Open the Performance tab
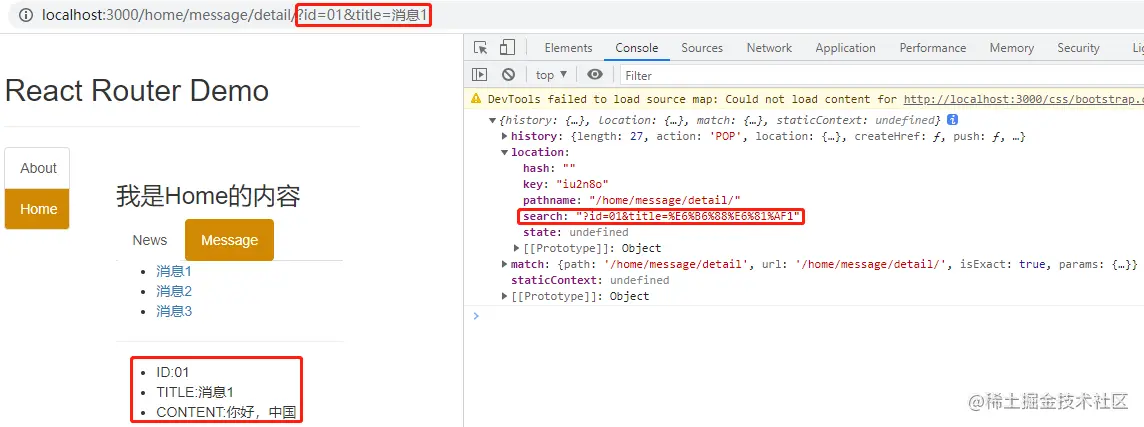Viewport: 1144px width, 427px height. click(932, 48)
